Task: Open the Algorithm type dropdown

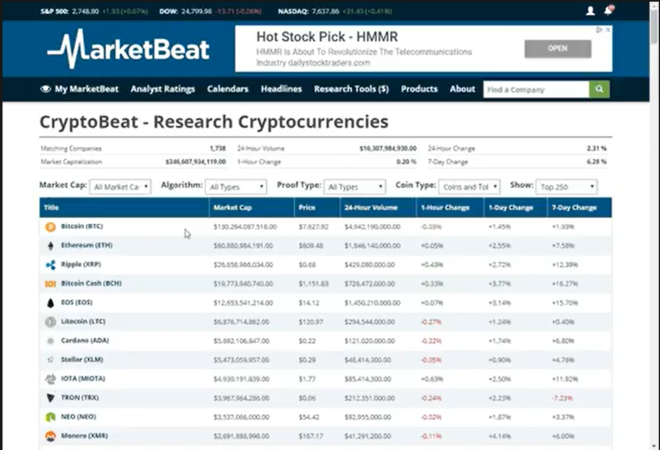Action: tap(236, 186)
